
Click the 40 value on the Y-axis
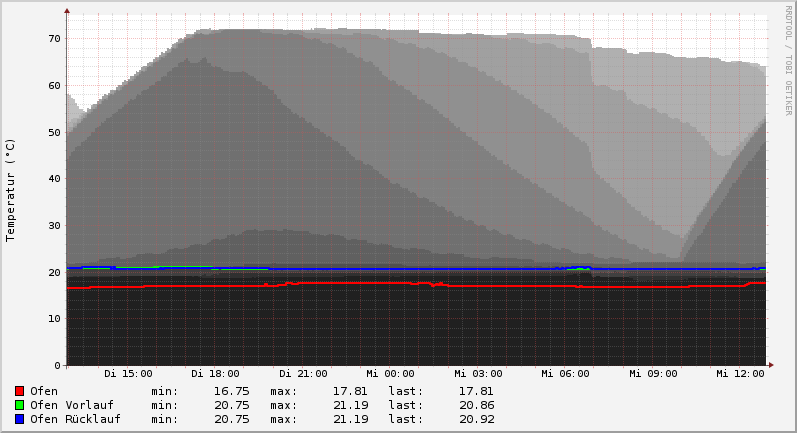(x=54, y=179)
